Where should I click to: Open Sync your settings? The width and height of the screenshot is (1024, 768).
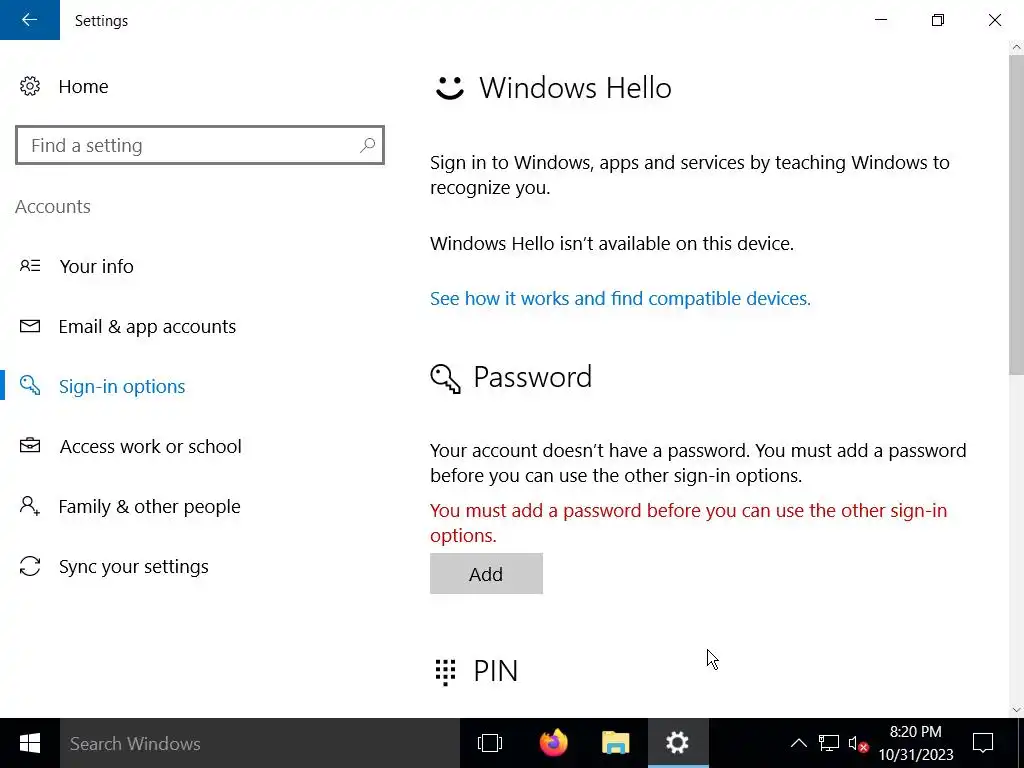[134, 566]
